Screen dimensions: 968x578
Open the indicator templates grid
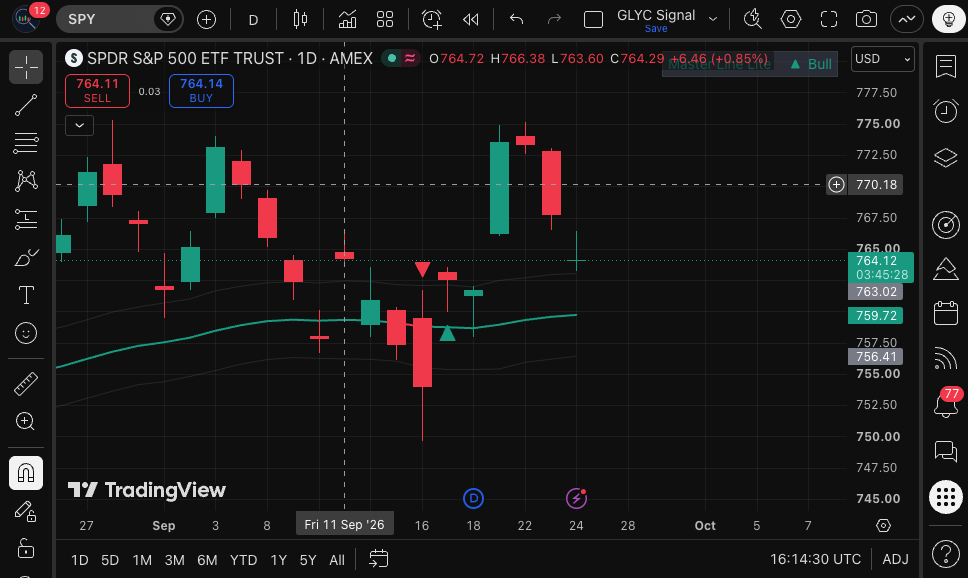385,20
